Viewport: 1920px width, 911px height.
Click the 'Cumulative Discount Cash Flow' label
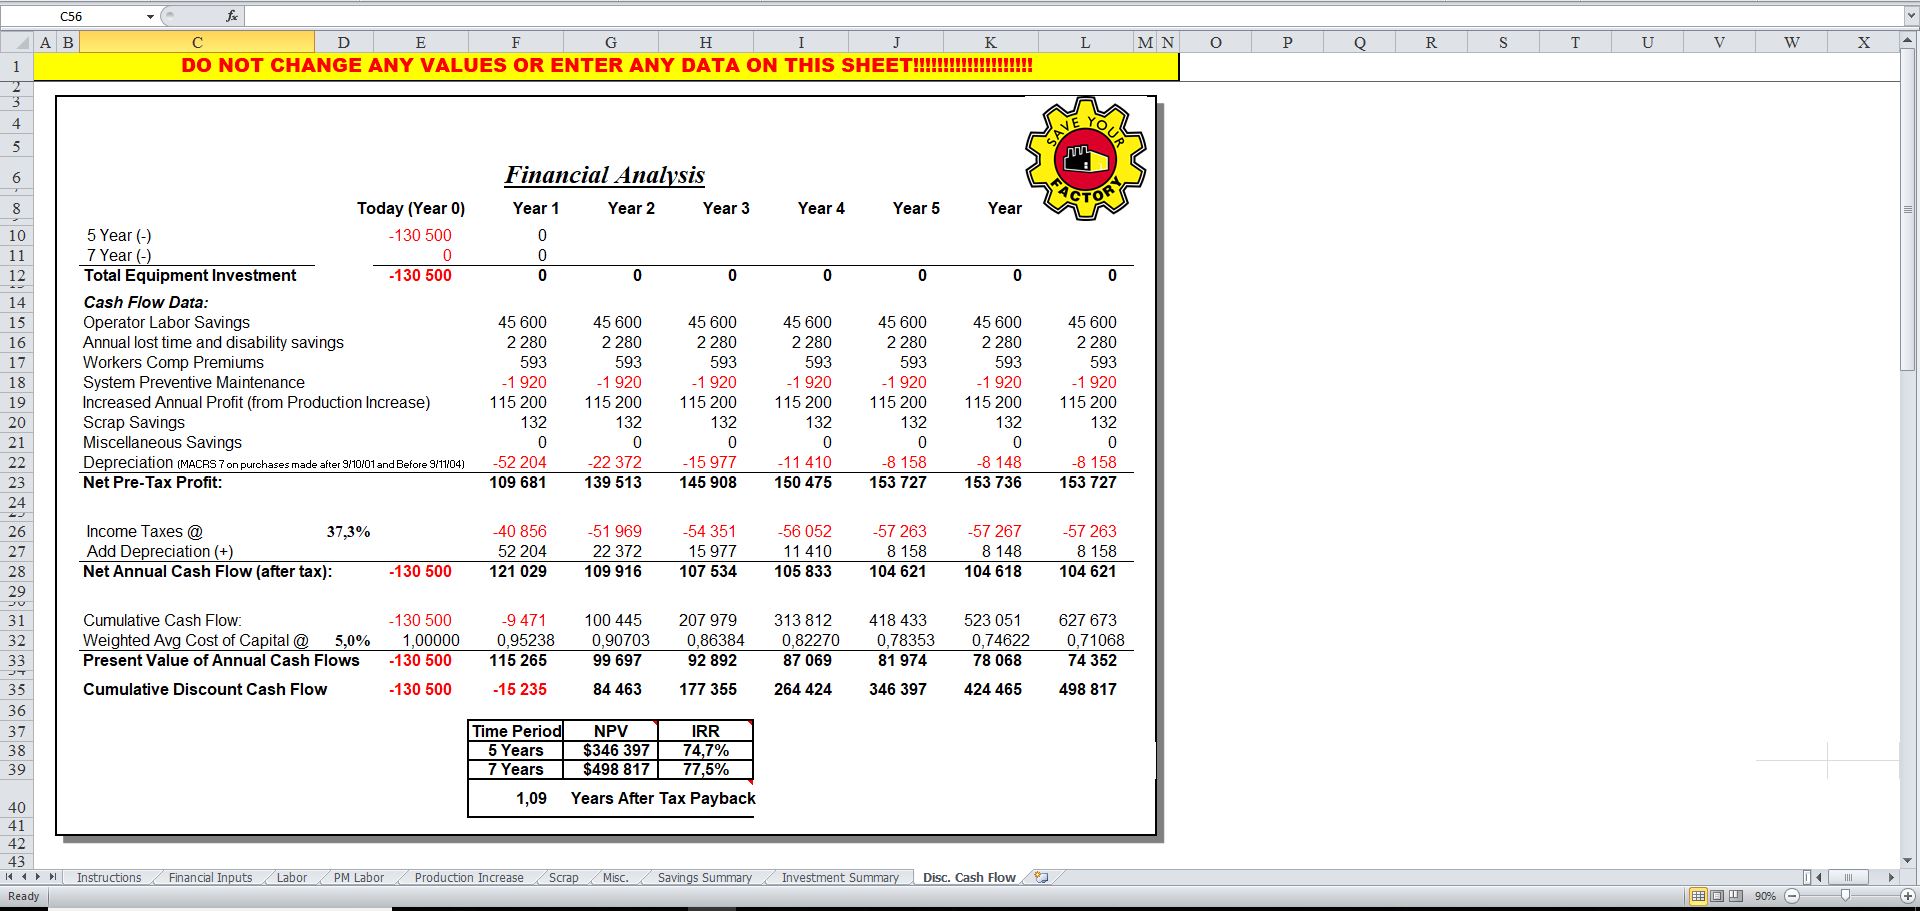(205, 689)
